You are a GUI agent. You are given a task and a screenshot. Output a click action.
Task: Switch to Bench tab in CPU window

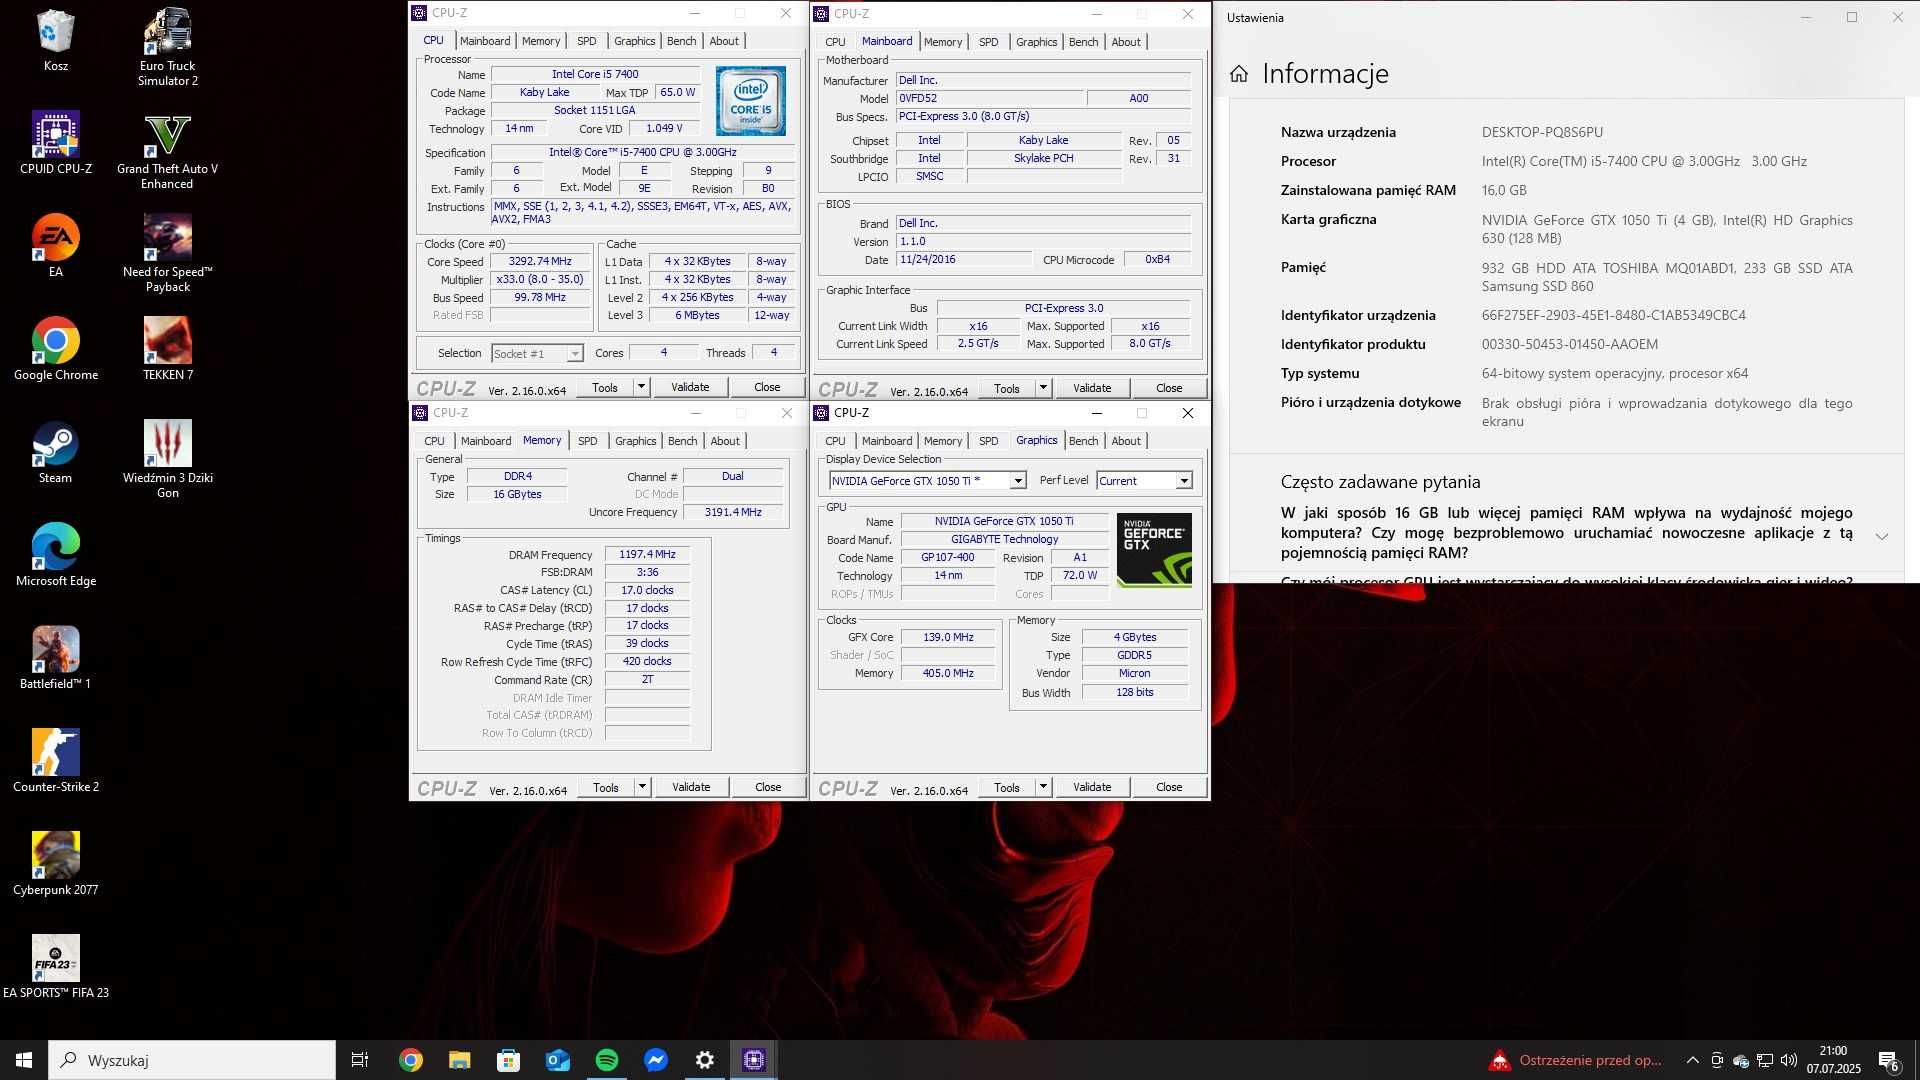tap(681, 41)
